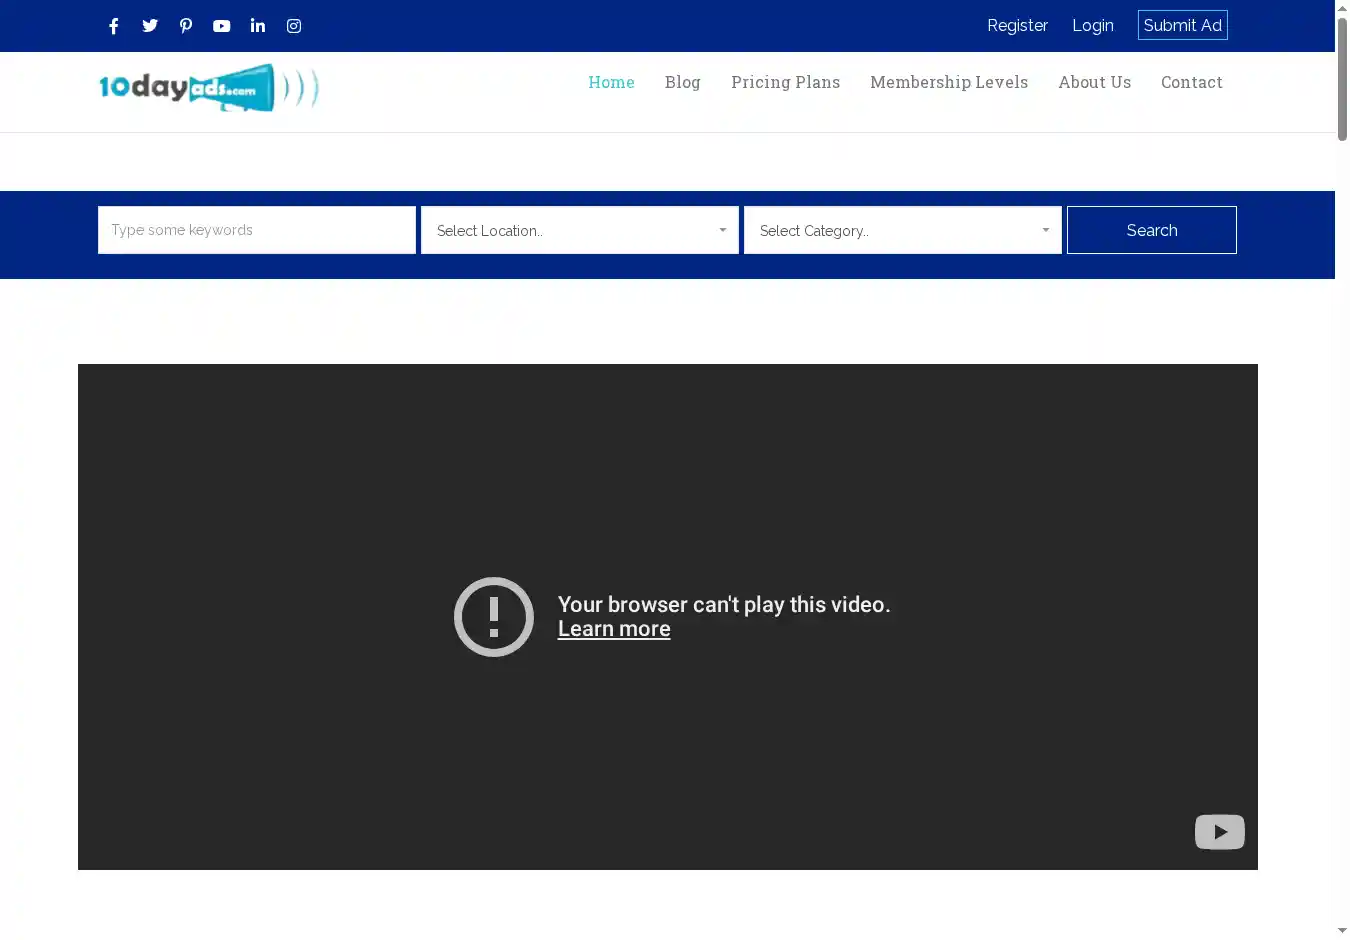Open the Twitter social icon

[150, 26]
